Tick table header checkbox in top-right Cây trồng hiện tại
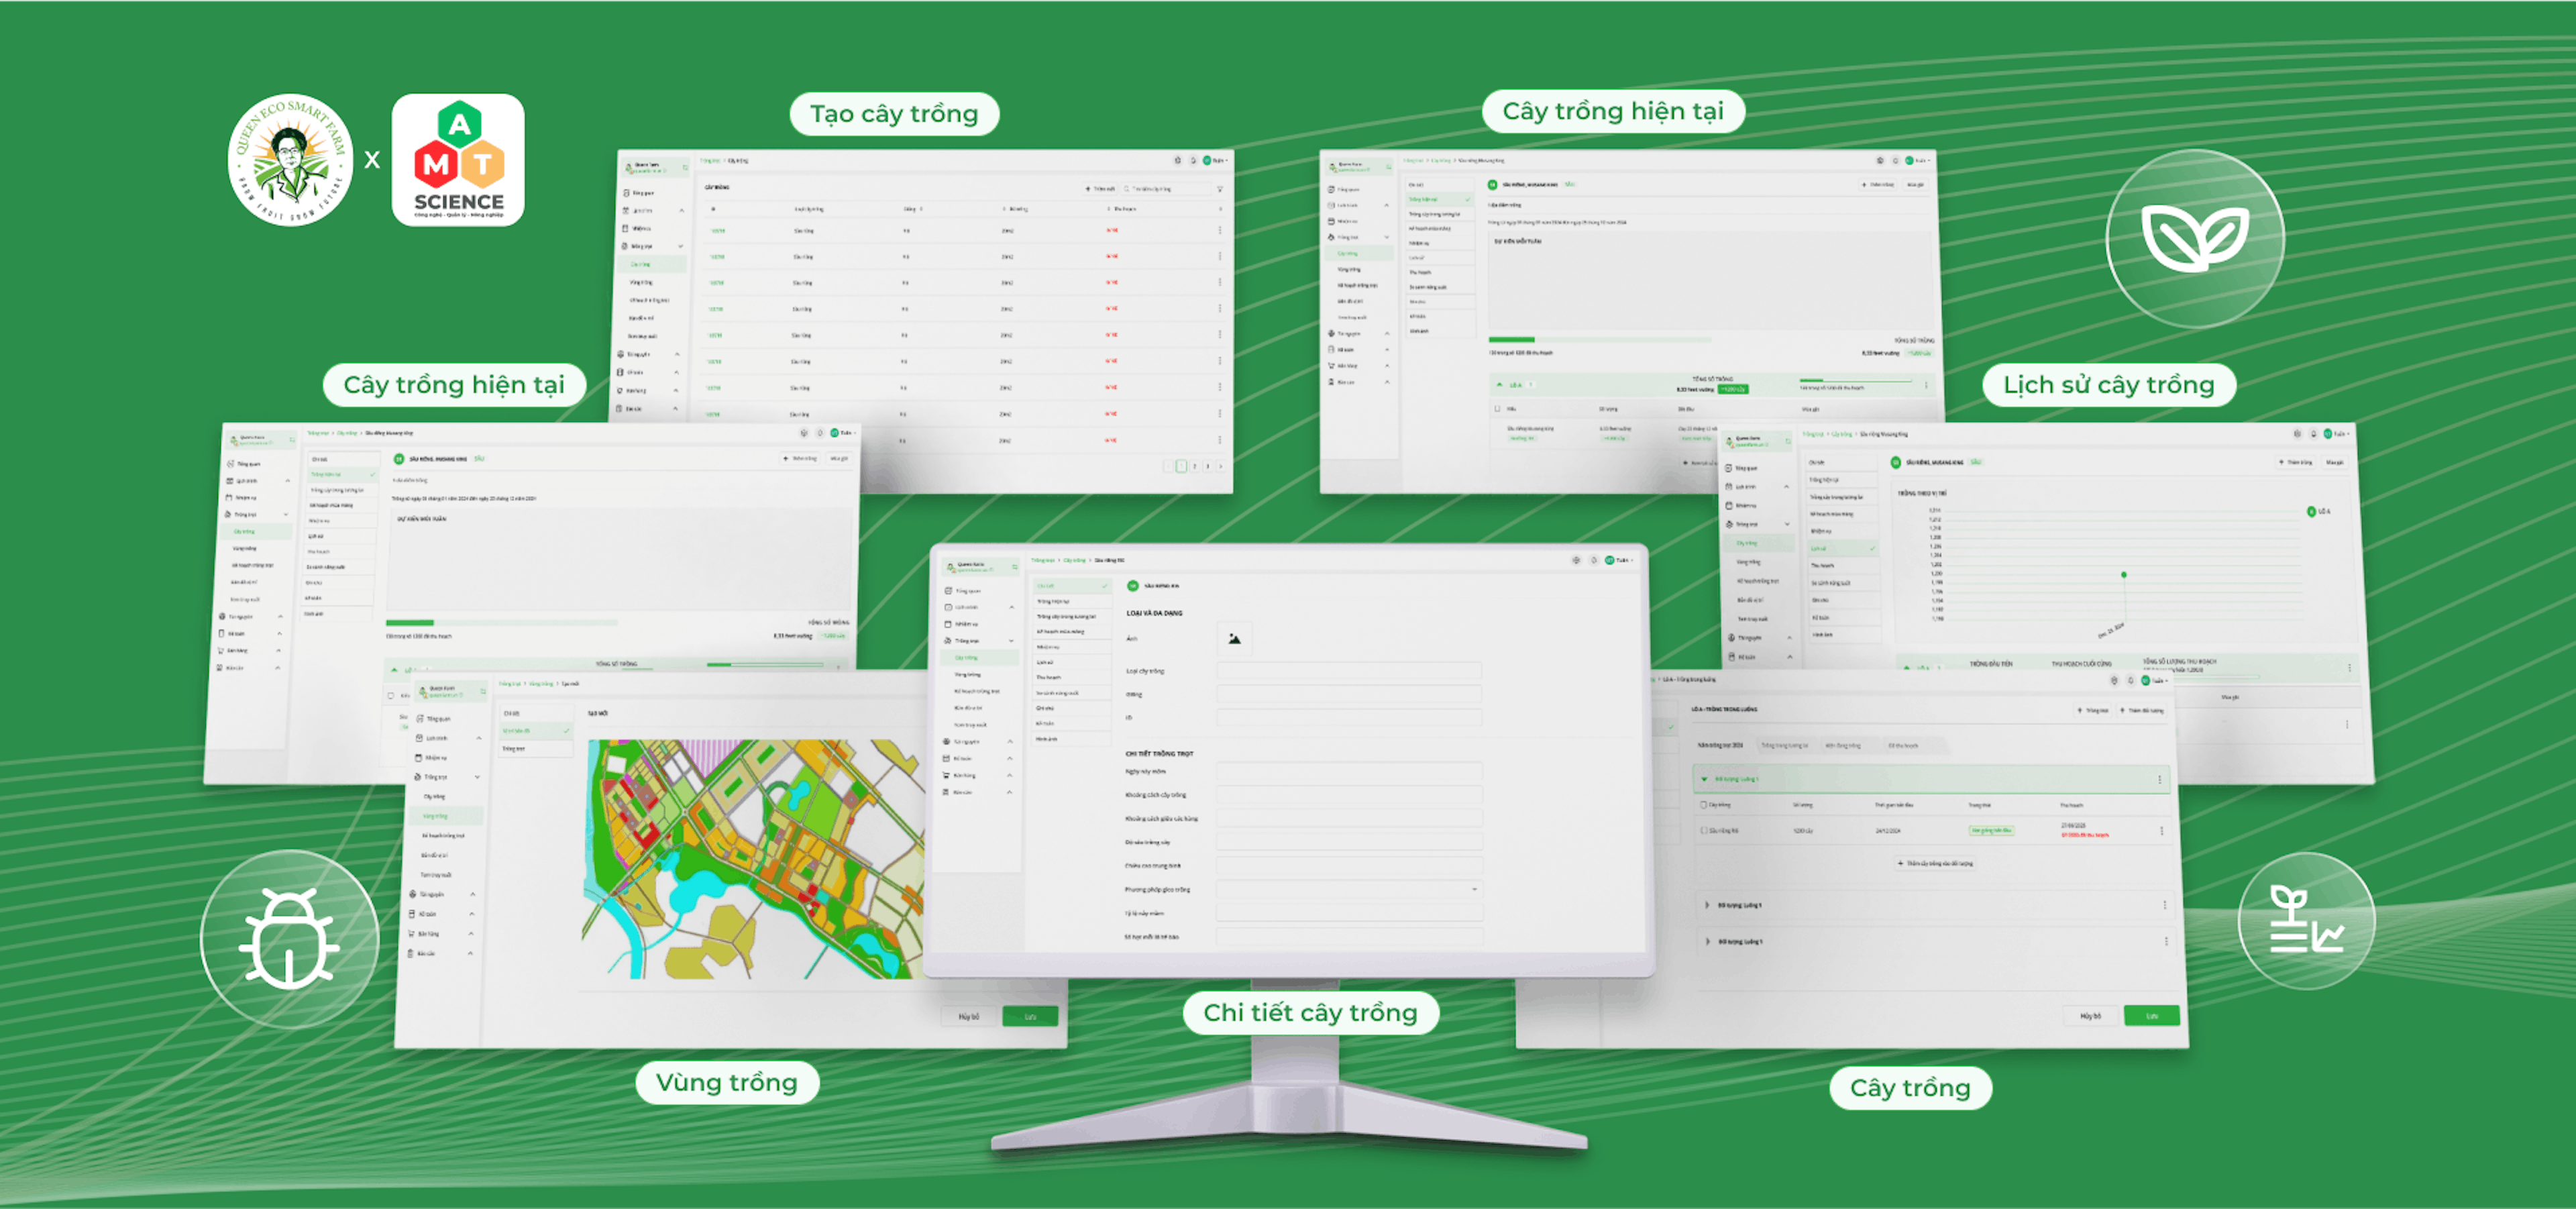The image size is (2576, 1209). (x=1497, y=409)
